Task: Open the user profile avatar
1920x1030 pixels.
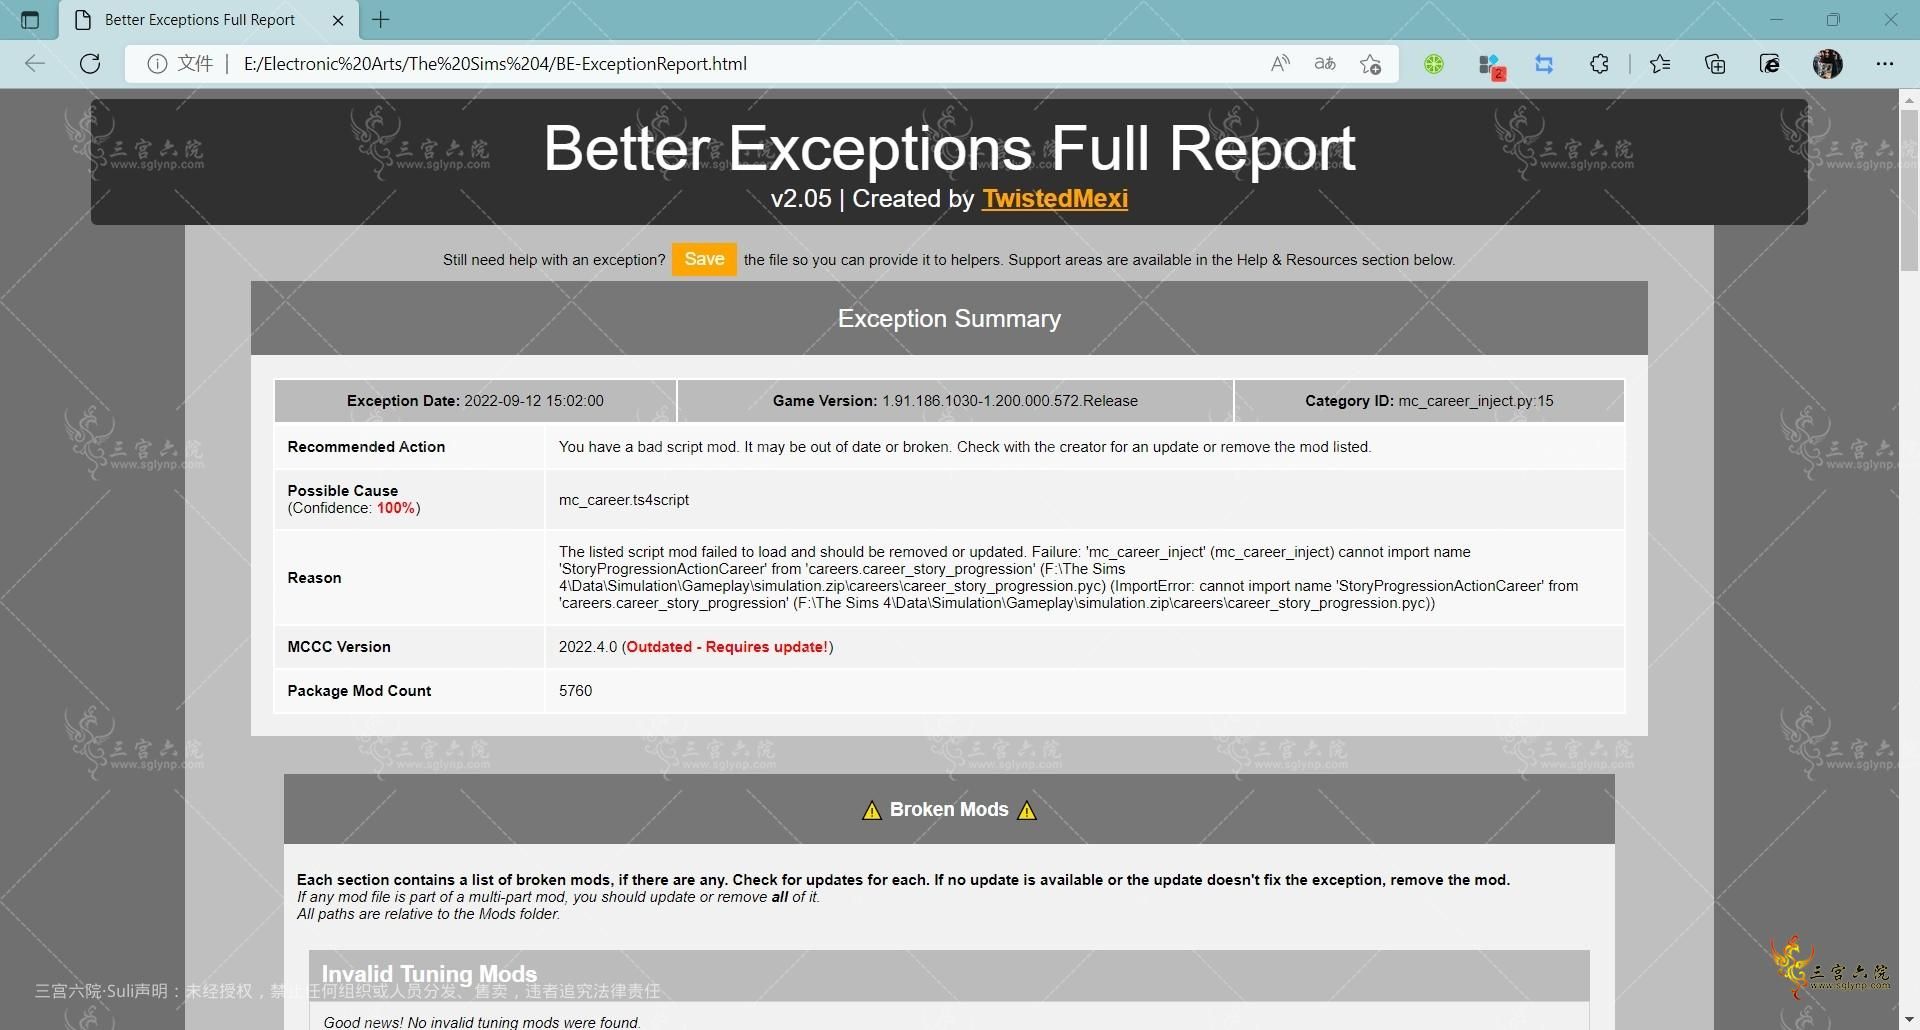Action: pyautogui.click(x=1828, y=64)
